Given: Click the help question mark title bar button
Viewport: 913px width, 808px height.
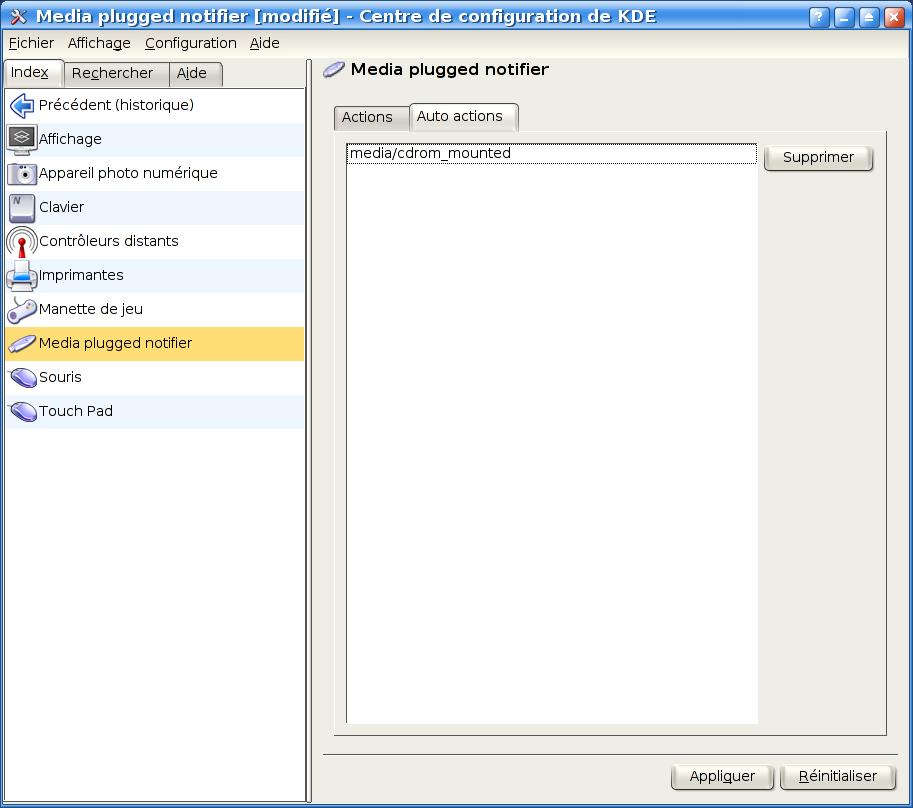Looking at the screenshot, I should (819, 17).
